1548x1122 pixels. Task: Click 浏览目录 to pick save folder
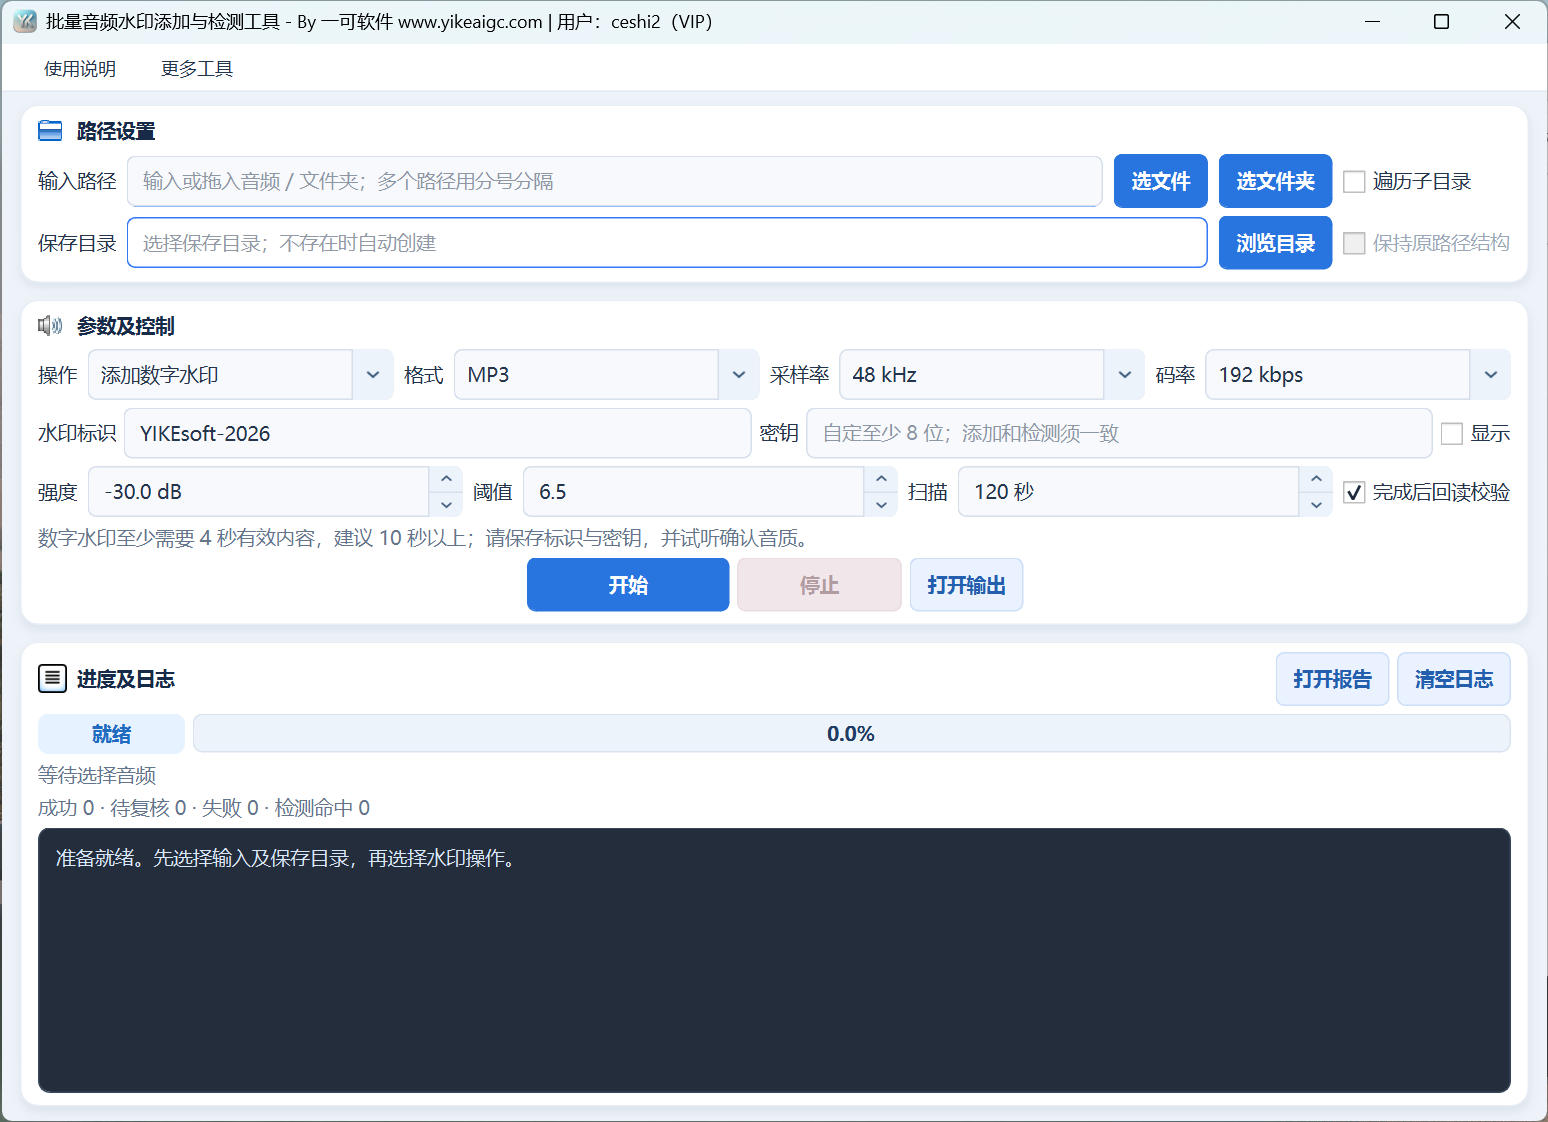pyautogui.click(x=1275, y=243)
